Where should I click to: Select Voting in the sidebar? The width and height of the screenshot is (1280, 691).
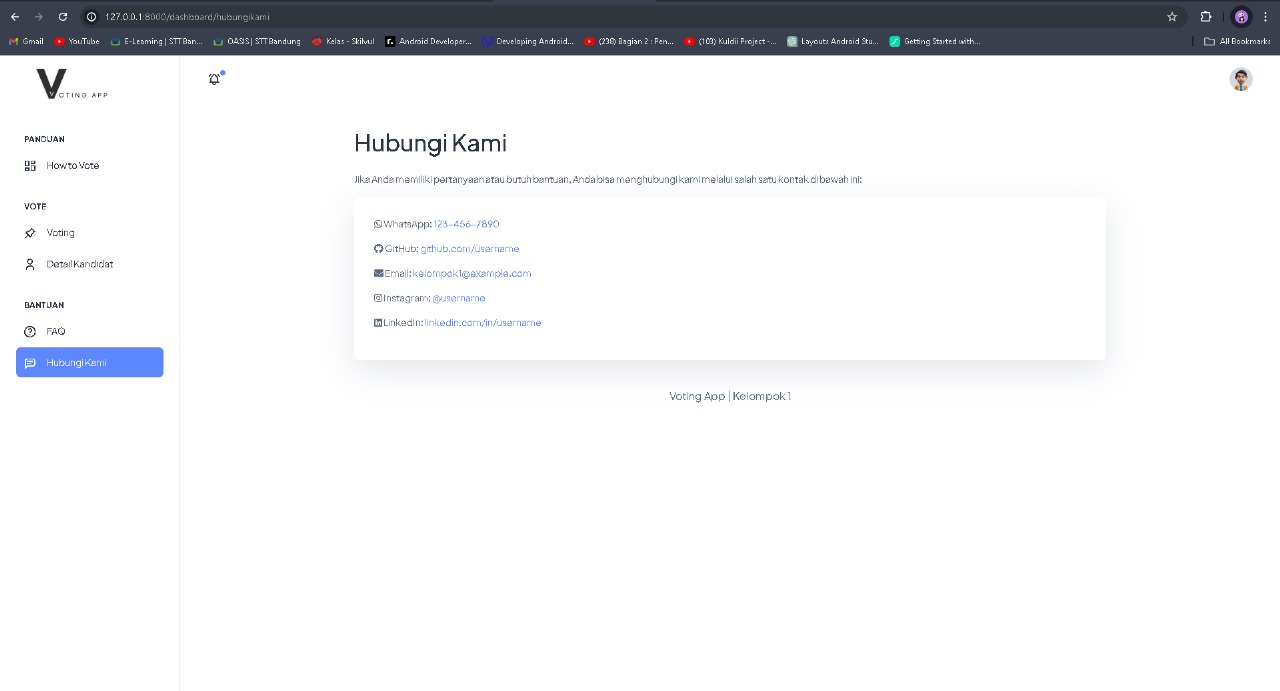pyautogui.click(x=60, y=233)
